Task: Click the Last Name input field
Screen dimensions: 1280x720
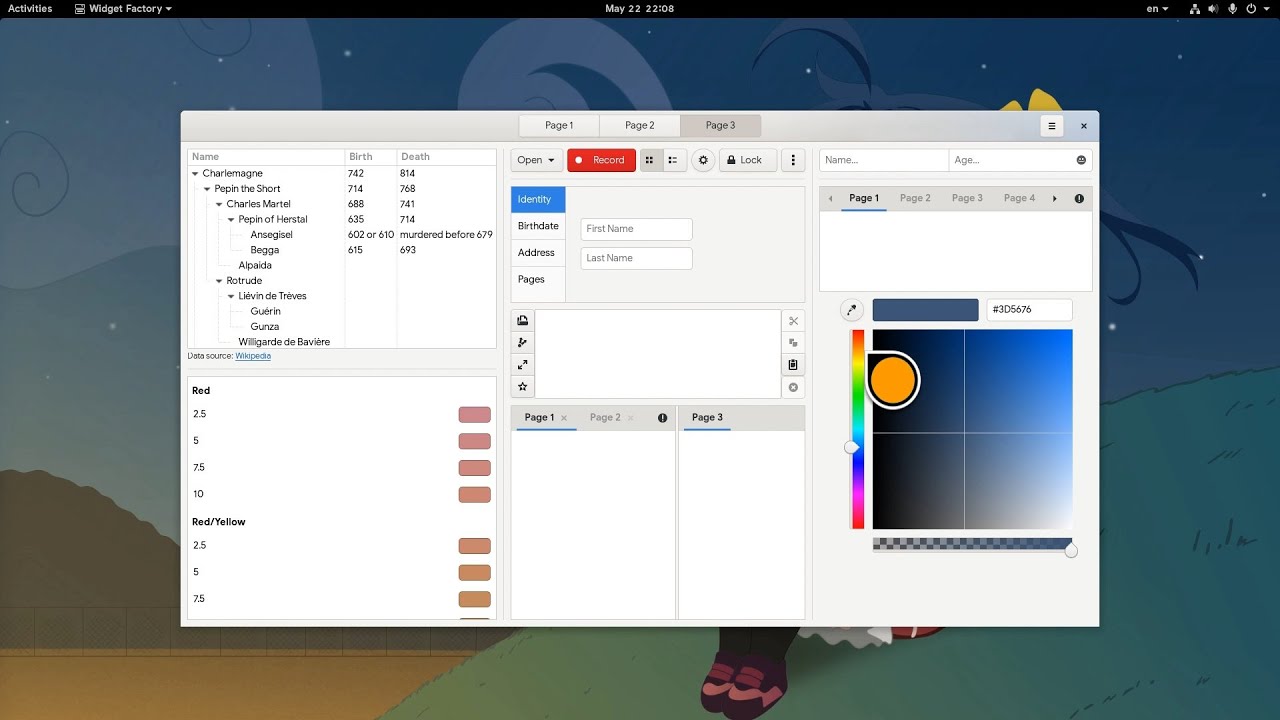Action: coord(636,258)
